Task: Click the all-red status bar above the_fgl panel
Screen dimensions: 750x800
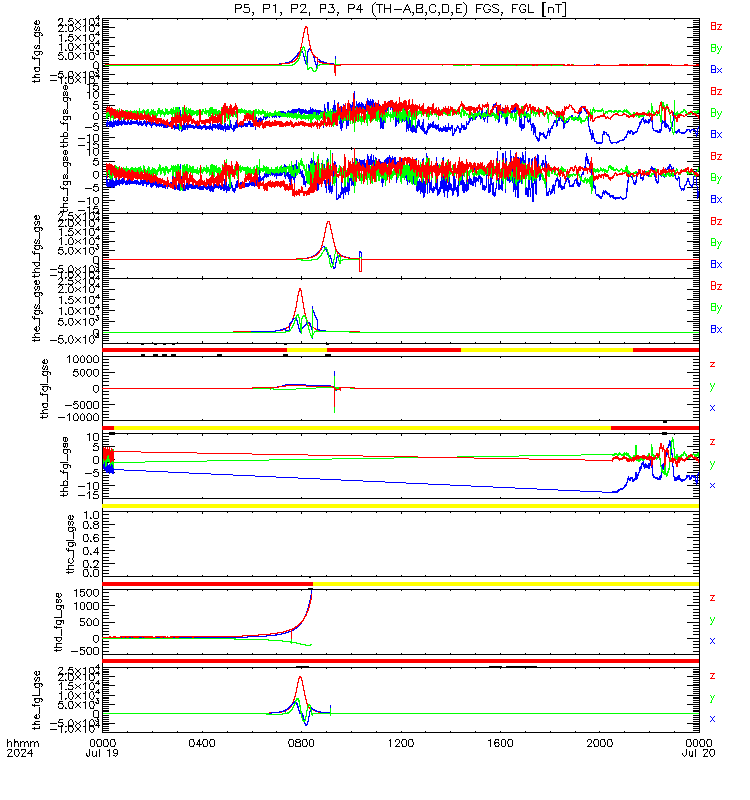Action: [401, 661]
